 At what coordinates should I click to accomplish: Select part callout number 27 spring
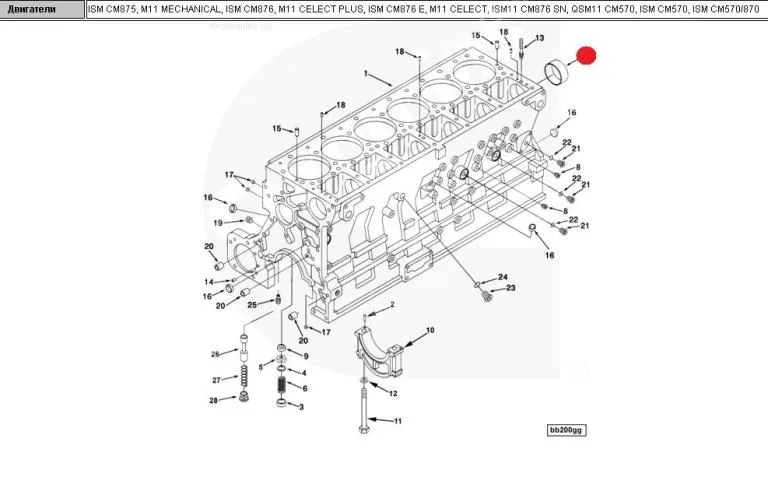[x=215, y=379]
